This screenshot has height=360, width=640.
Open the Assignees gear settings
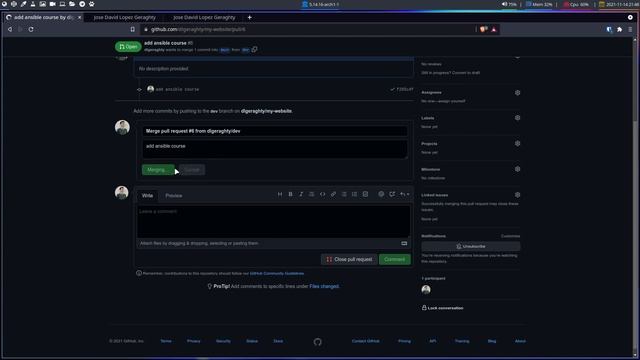click(x=517, y=93)
